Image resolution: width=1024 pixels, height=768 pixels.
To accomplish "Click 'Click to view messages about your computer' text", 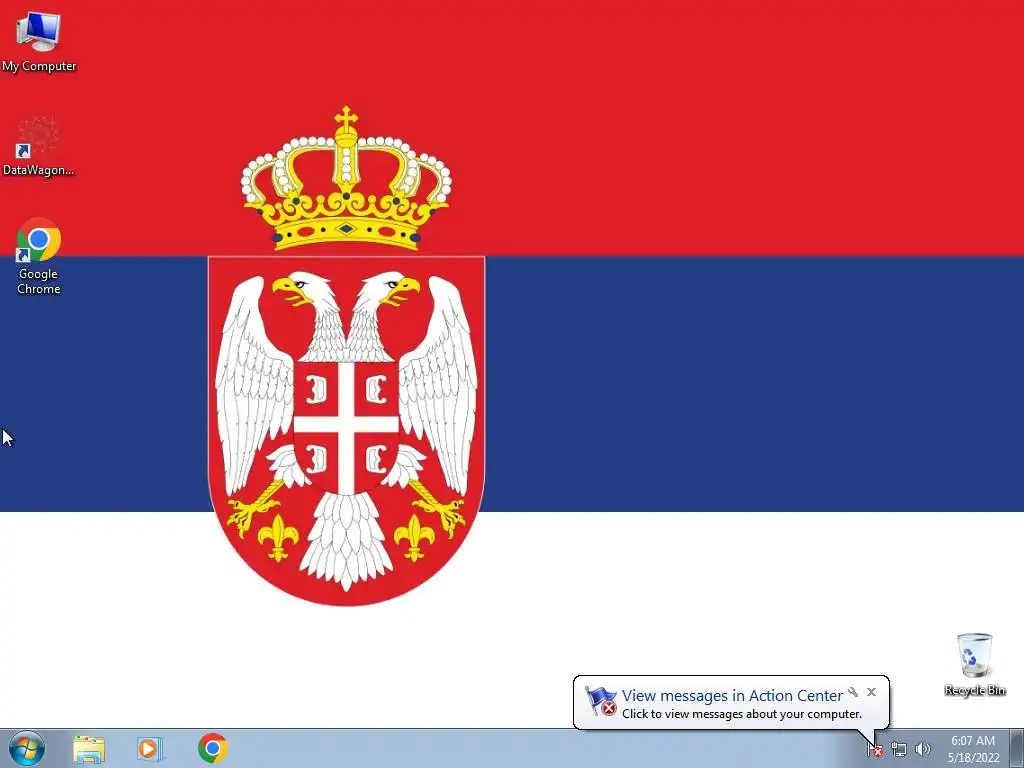I will point(742,714).
